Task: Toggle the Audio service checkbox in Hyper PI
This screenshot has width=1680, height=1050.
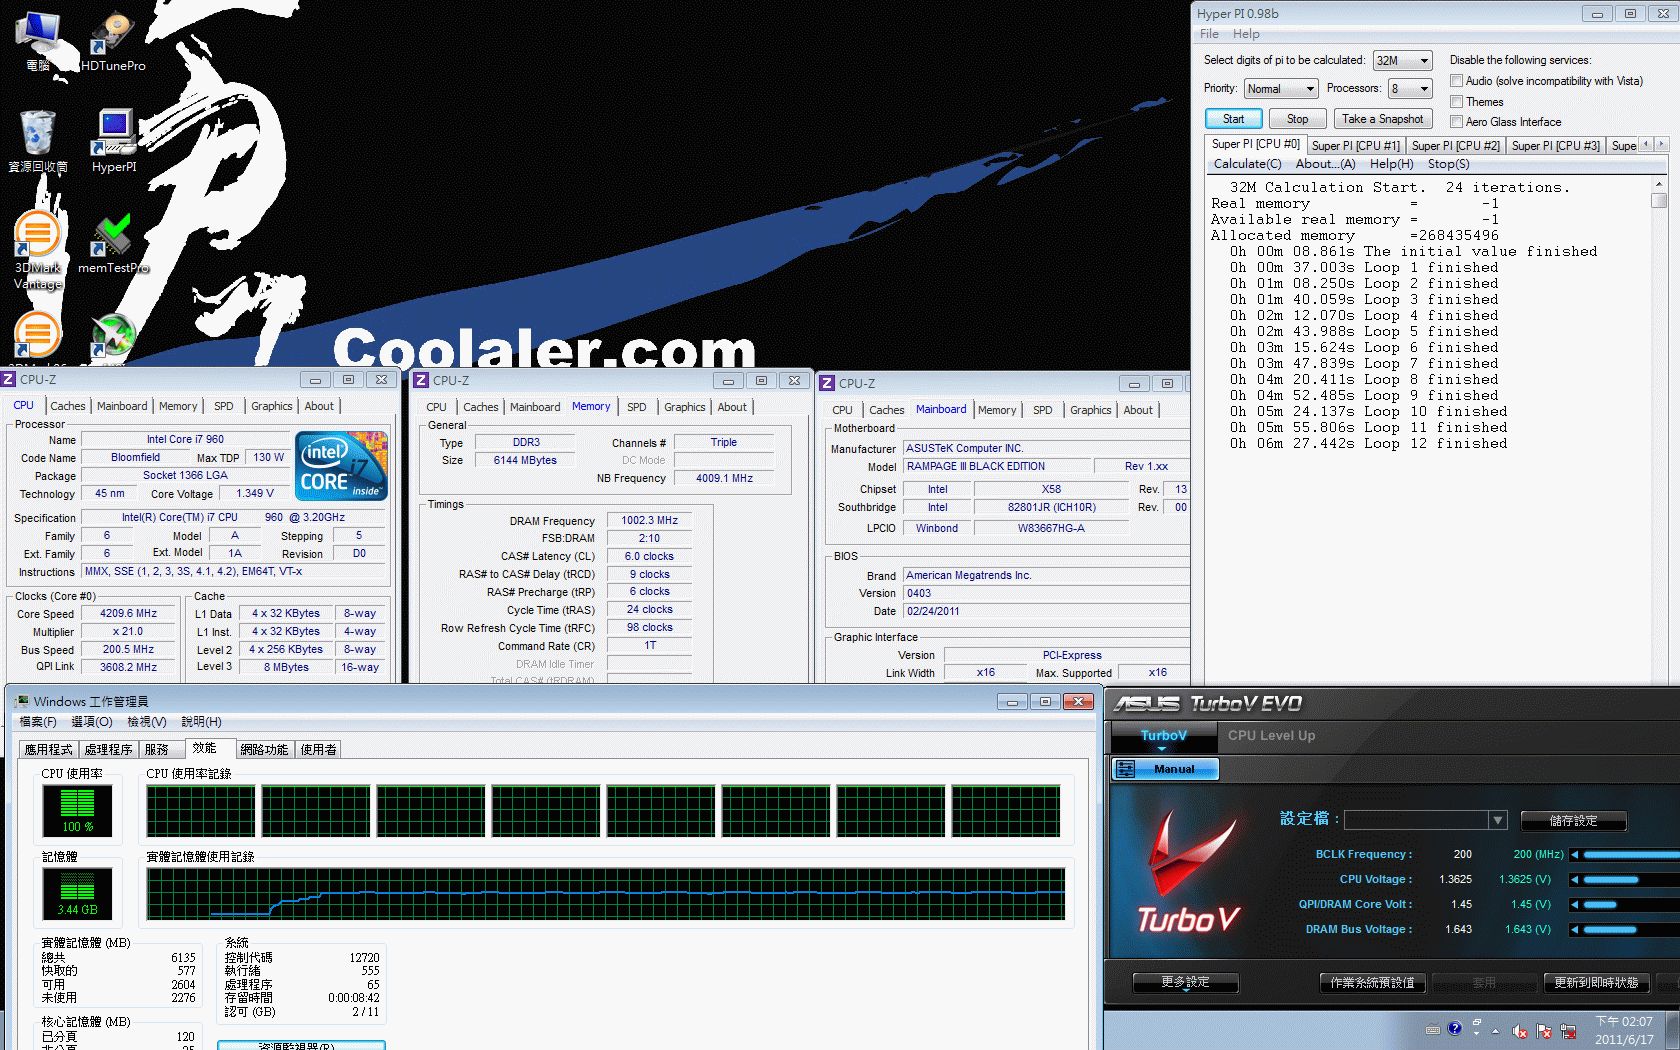Action: [x=1457, y=81]
